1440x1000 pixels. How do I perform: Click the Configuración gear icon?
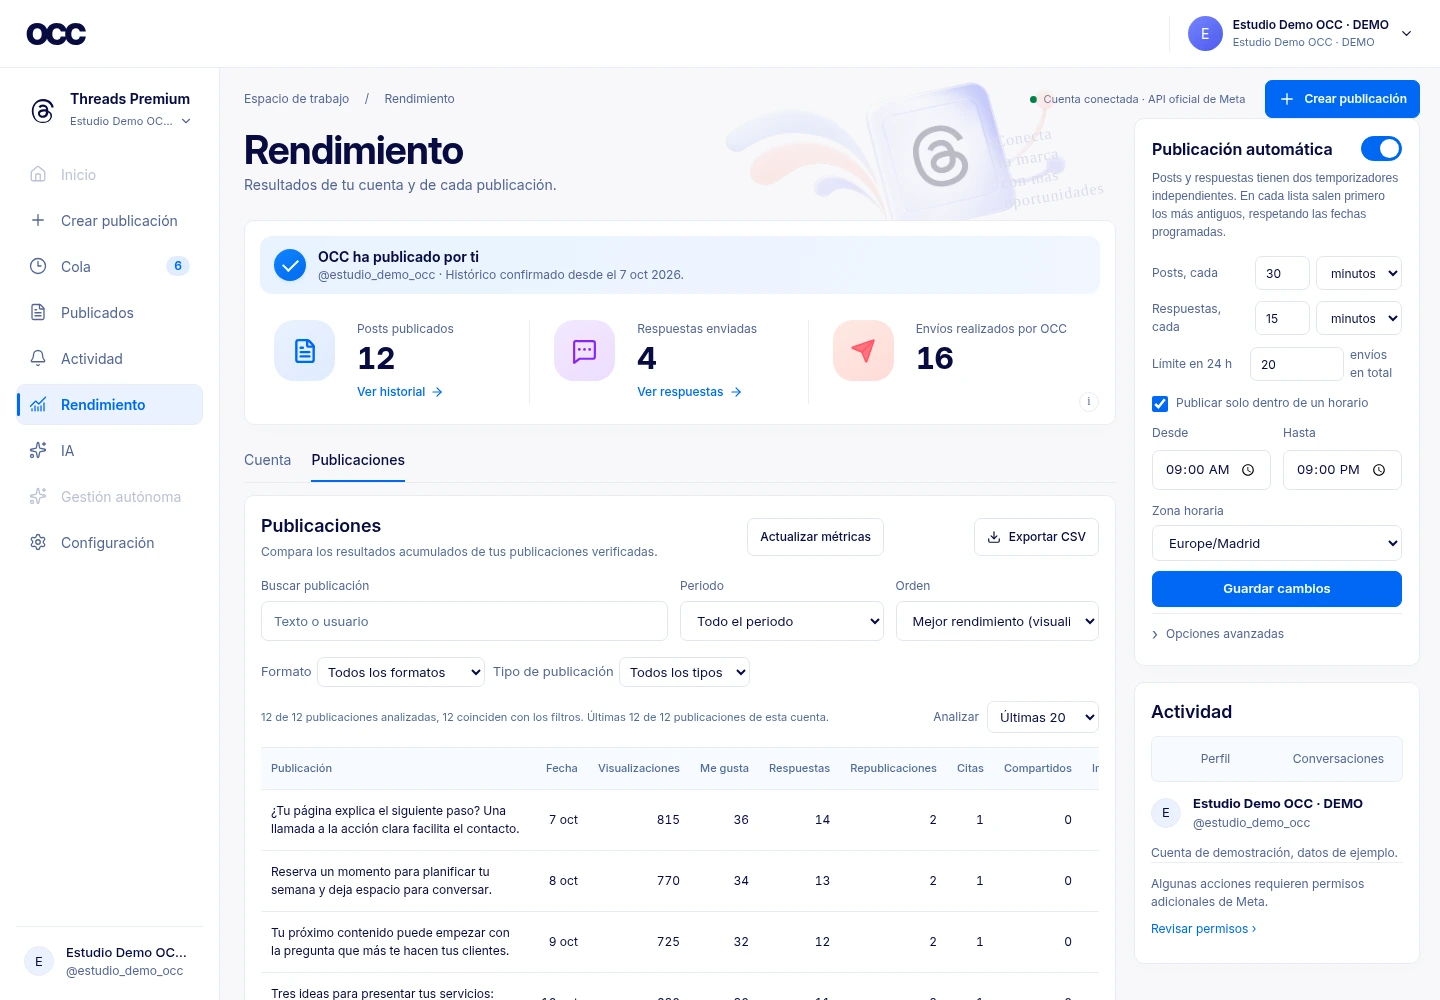coord(38,542)
